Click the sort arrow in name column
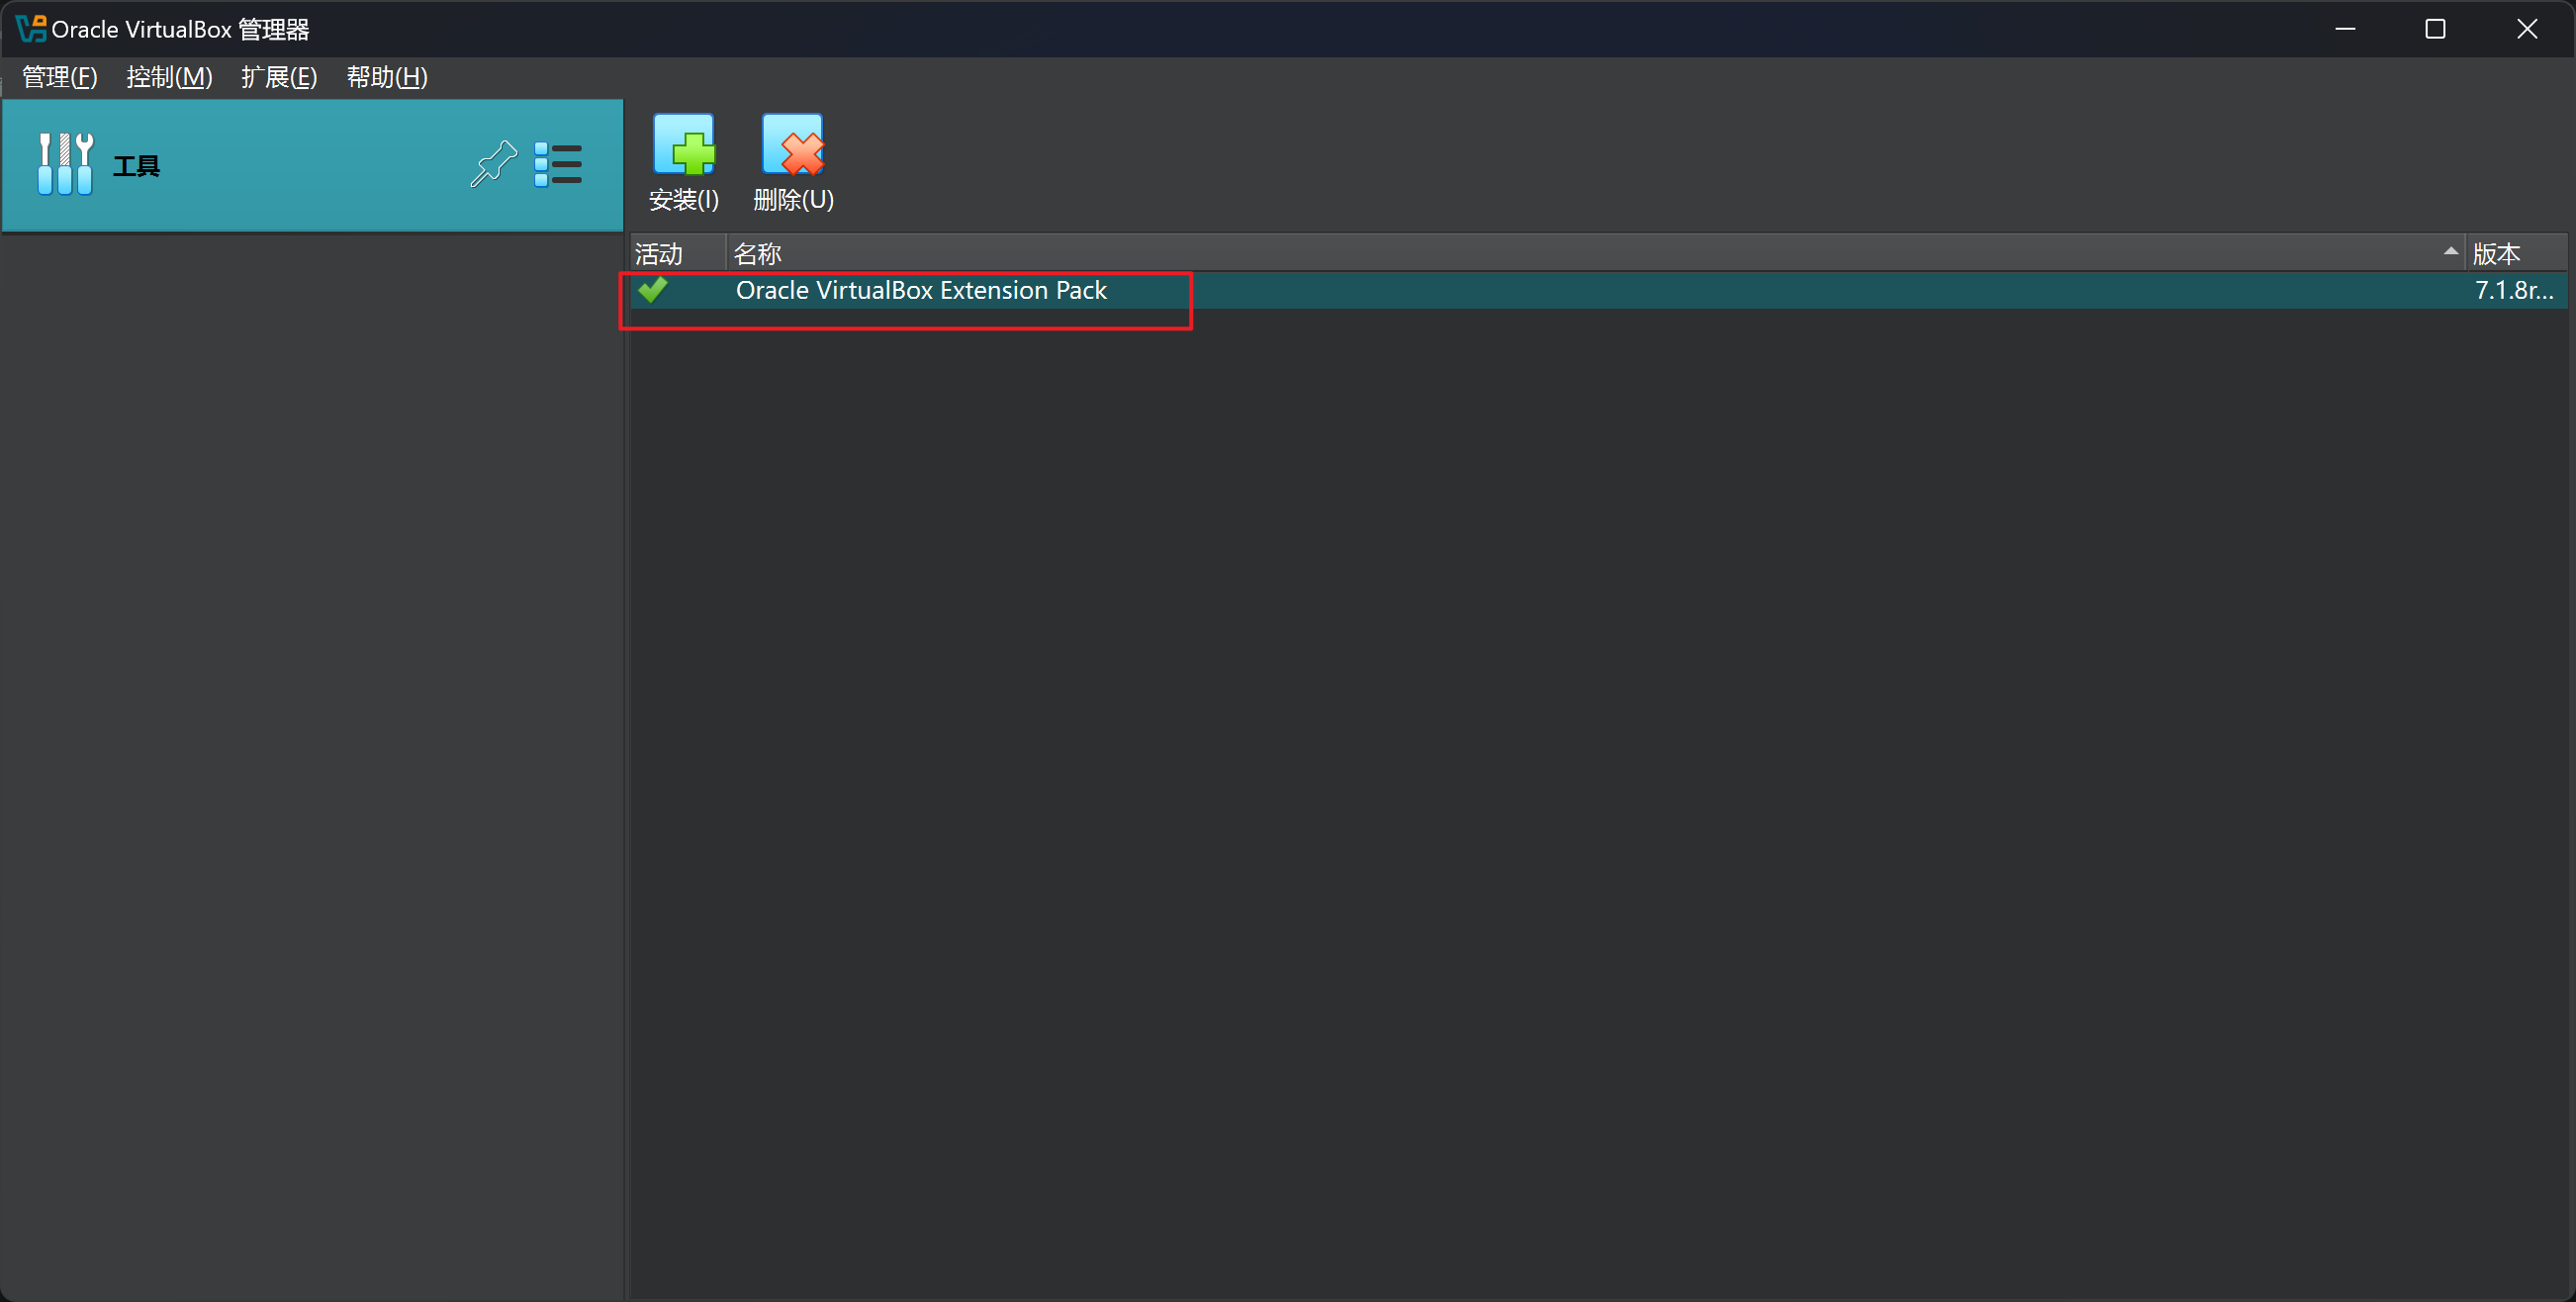The width and height of the screenshot is (2576, 1302). pos(2450,252)
